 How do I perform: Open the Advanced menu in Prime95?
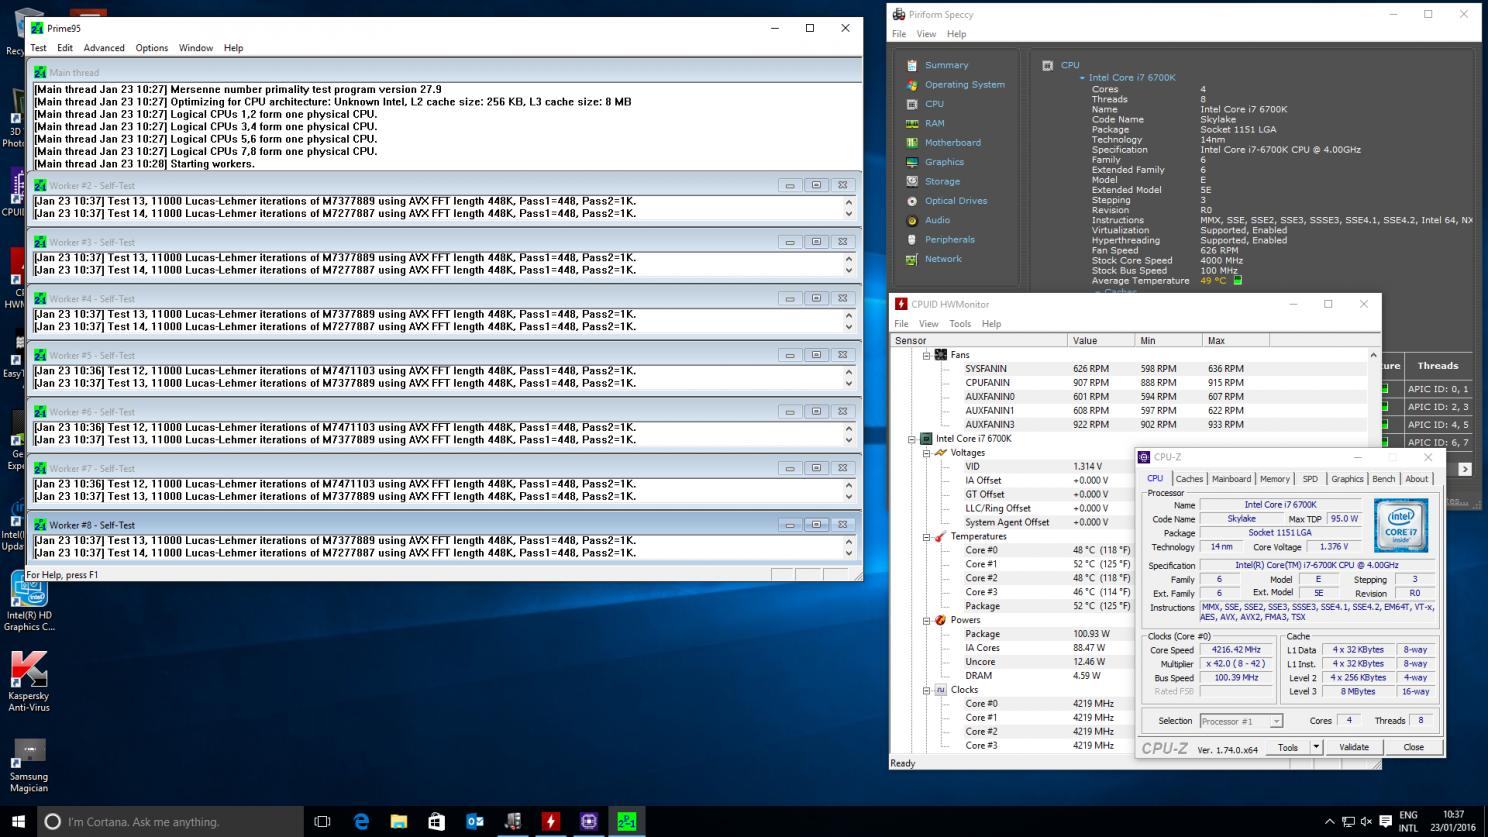click(x=104, y=48)
